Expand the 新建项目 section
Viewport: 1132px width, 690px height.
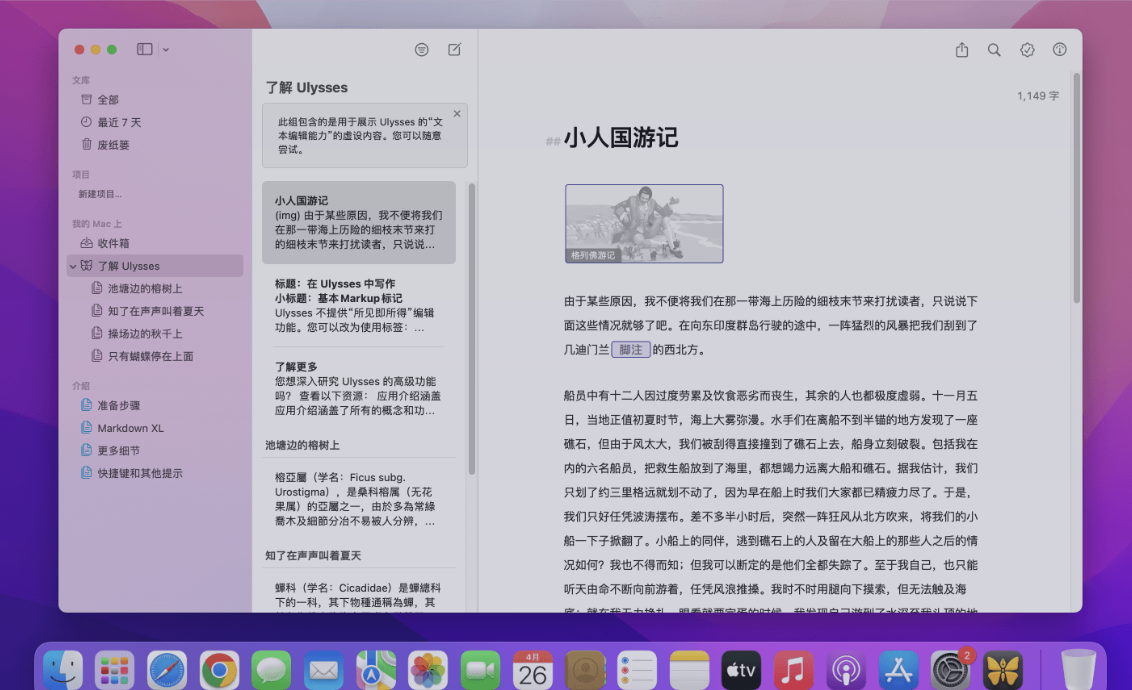(98, 195)
